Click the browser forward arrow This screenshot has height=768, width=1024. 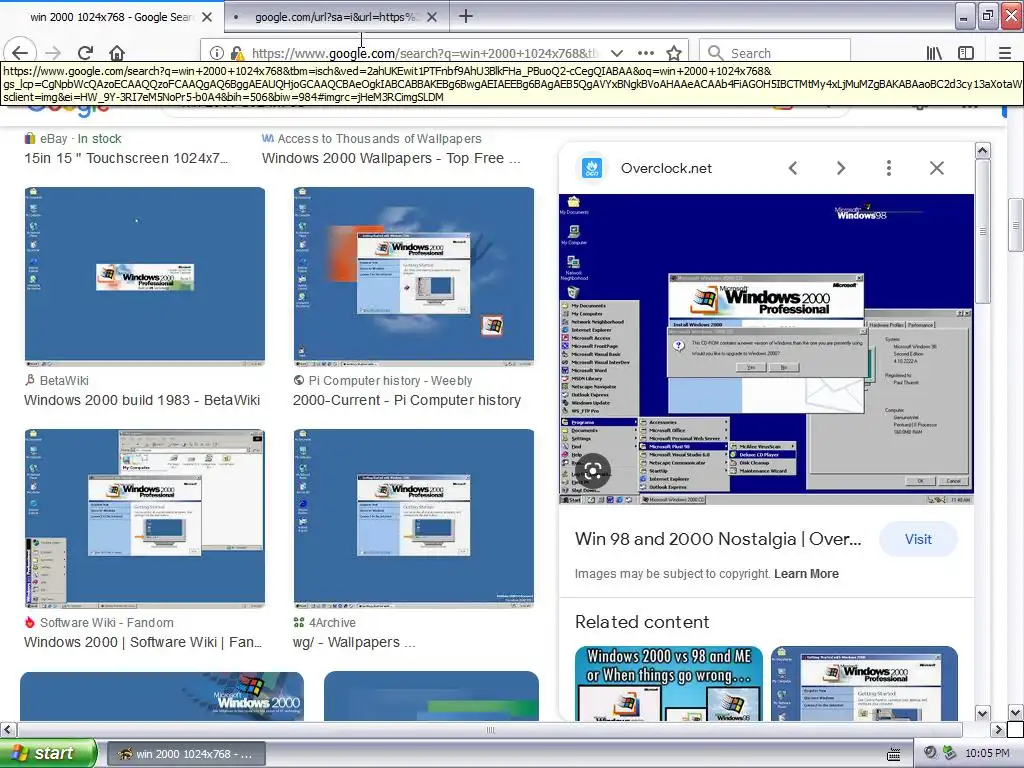click(x=54, y=53)
